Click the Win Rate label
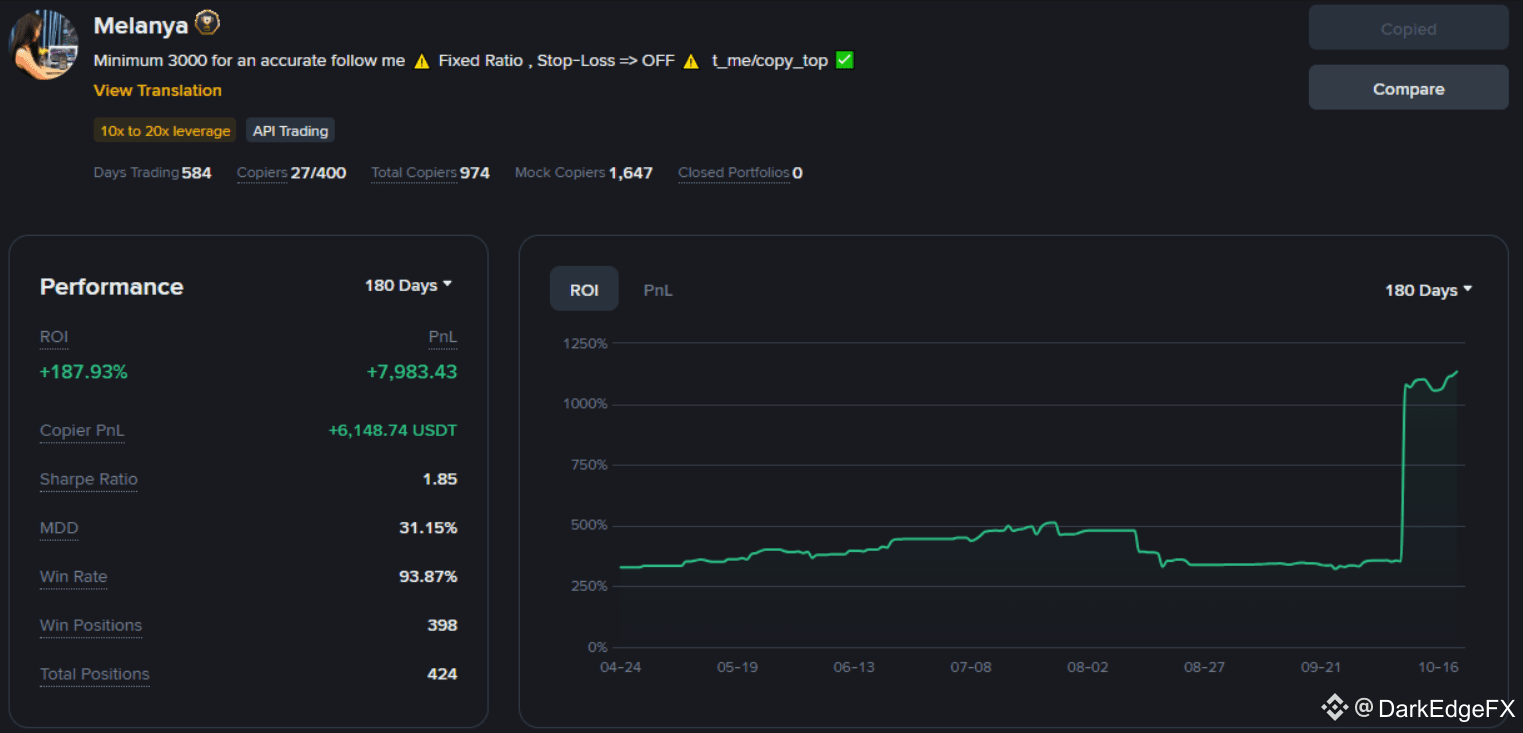The width and height of the screenshot is (1523, 733). coord(73,577)
